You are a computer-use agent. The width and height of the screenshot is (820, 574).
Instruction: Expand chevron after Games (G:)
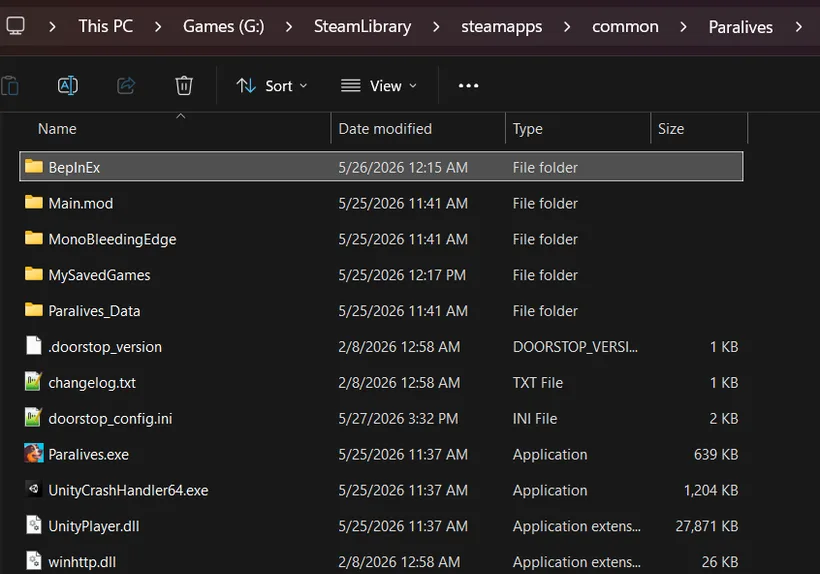(x=289, y=27)
